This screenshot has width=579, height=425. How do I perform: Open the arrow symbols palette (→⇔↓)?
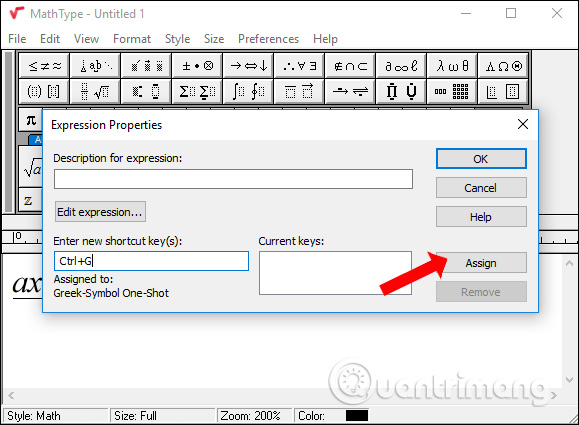248,66
